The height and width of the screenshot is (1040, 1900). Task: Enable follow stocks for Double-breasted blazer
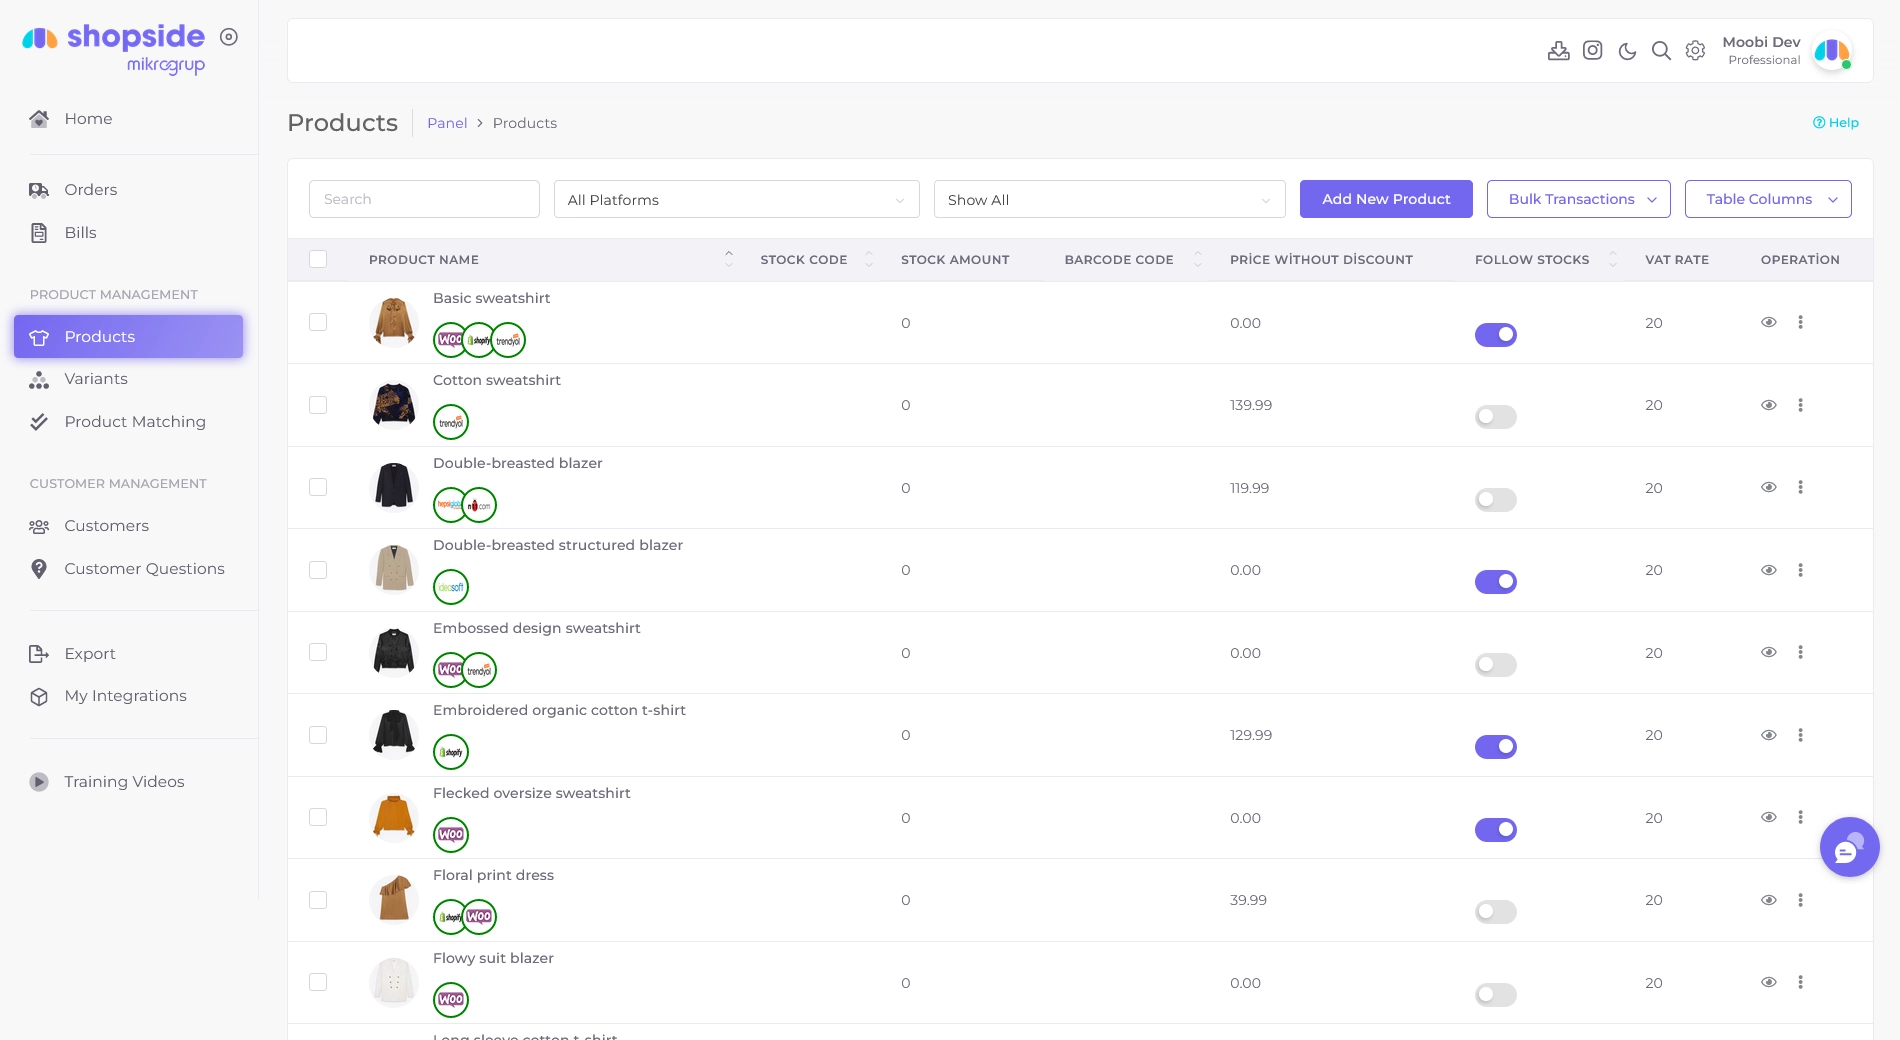1495,500
